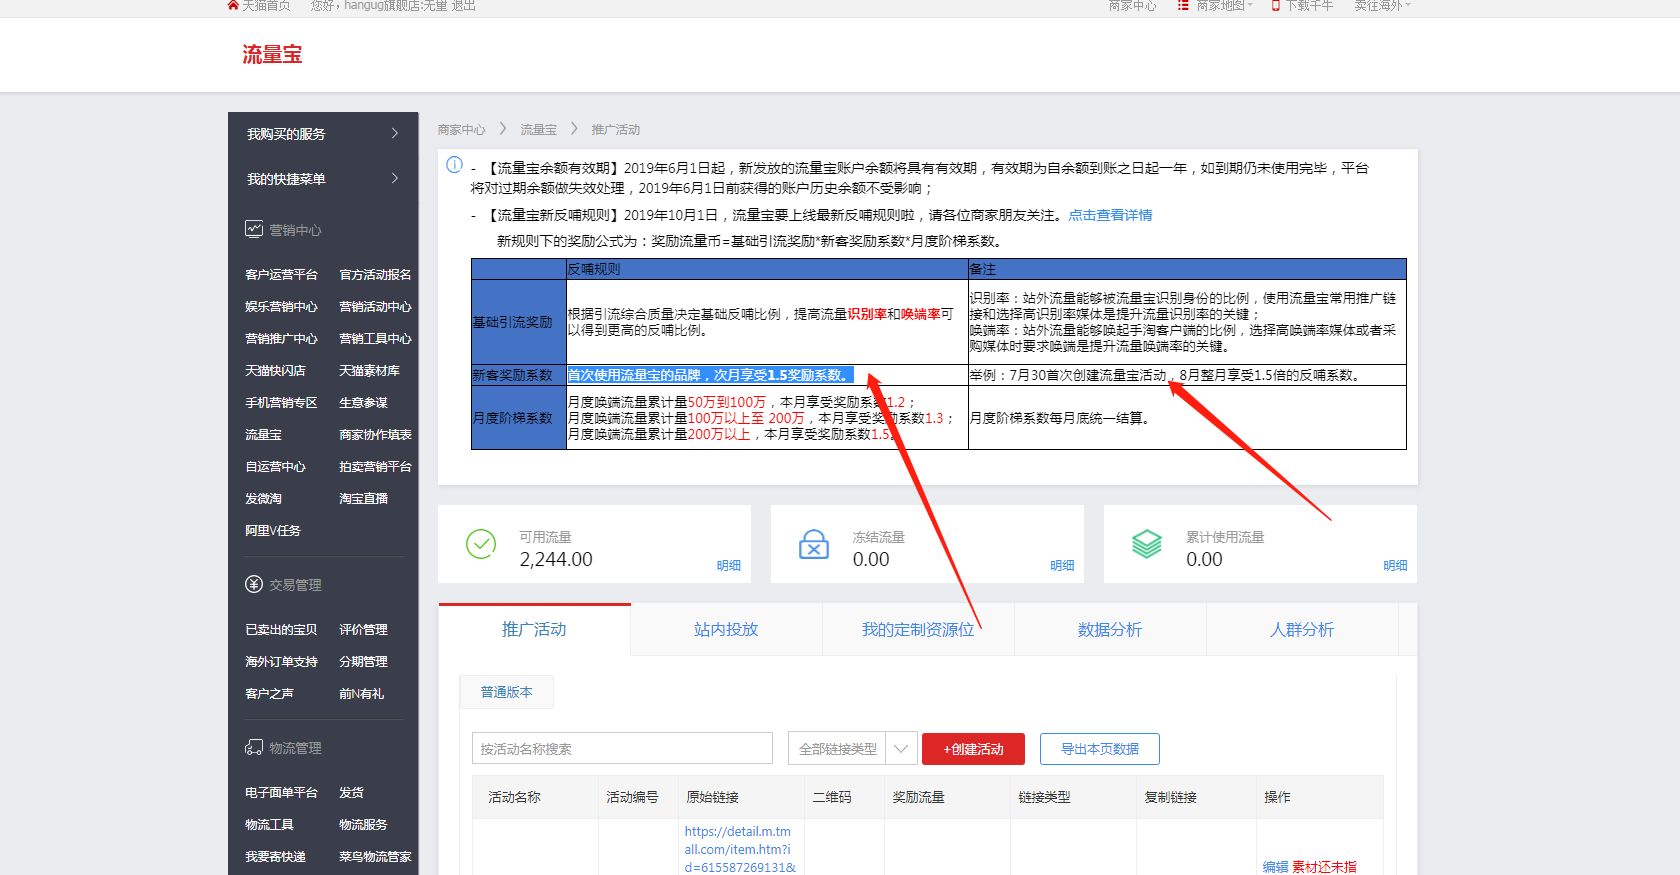1680x875 pixels.
Task: Click the red +创建活动 button
Action: [974, 748]
